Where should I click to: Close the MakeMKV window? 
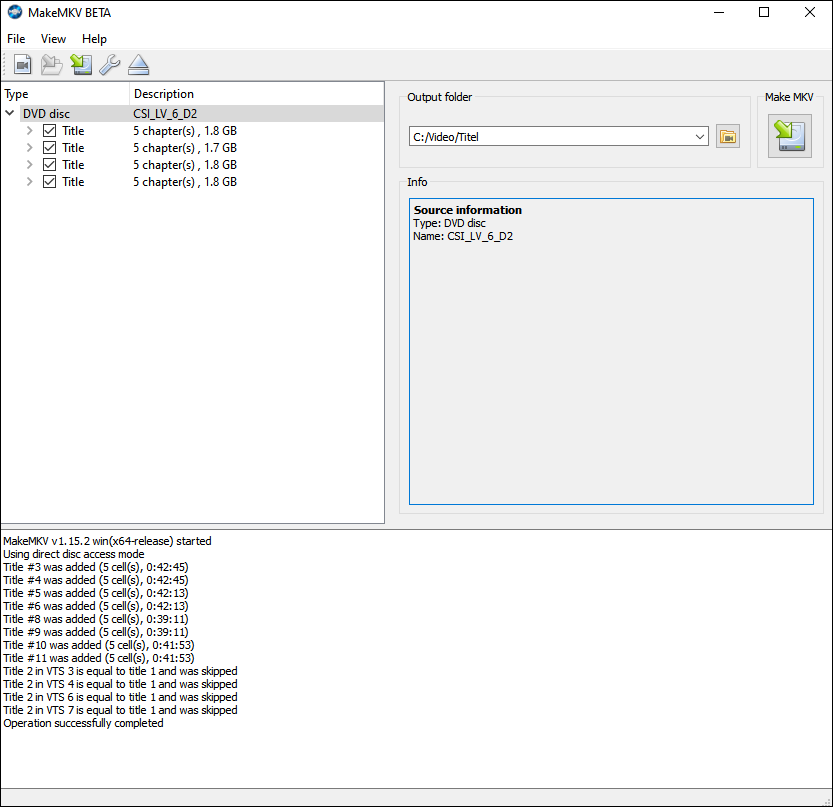pyautogui.click(x=810, y=12)
